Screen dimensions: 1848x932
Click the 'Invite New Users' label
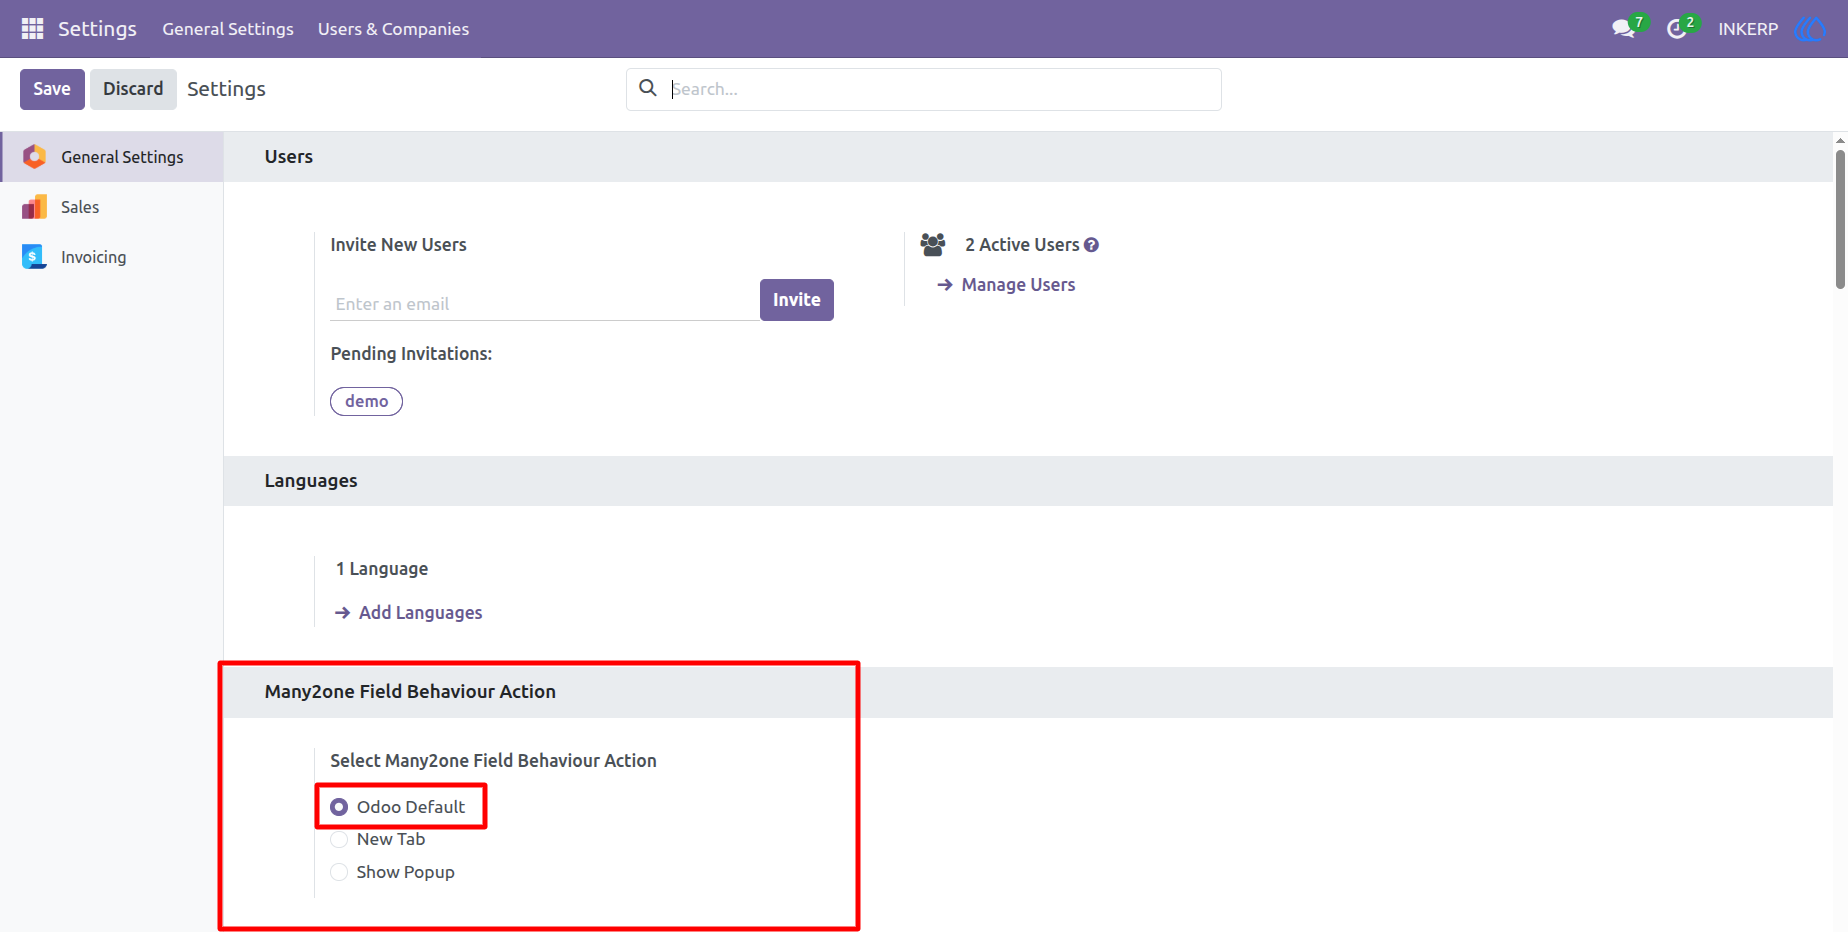coord(398,245)
